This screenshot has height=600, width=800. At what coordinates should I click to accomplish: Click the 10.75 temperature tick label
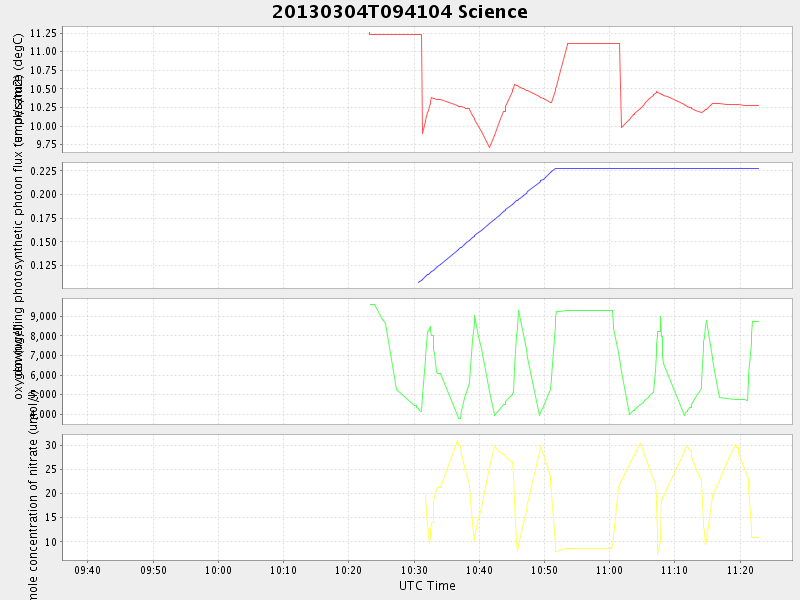click(43, 70)
